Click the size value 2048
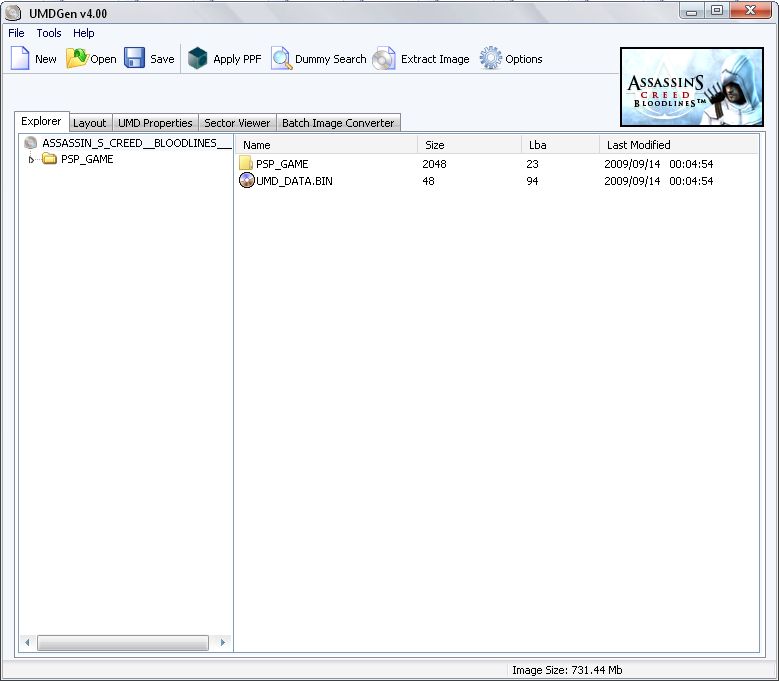This screenshot has height=681, width=779. tap(434, 164)
